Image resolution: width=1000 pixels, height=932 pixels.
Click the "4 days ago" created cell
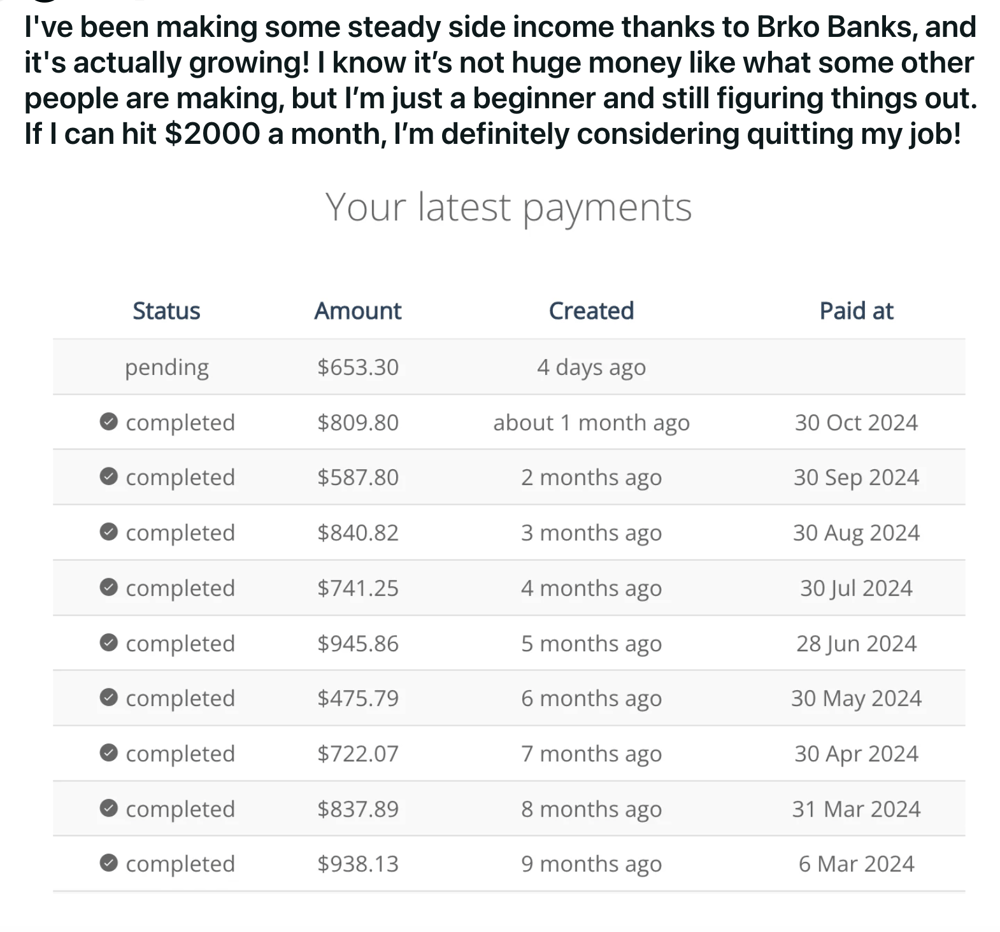(591, 367)
